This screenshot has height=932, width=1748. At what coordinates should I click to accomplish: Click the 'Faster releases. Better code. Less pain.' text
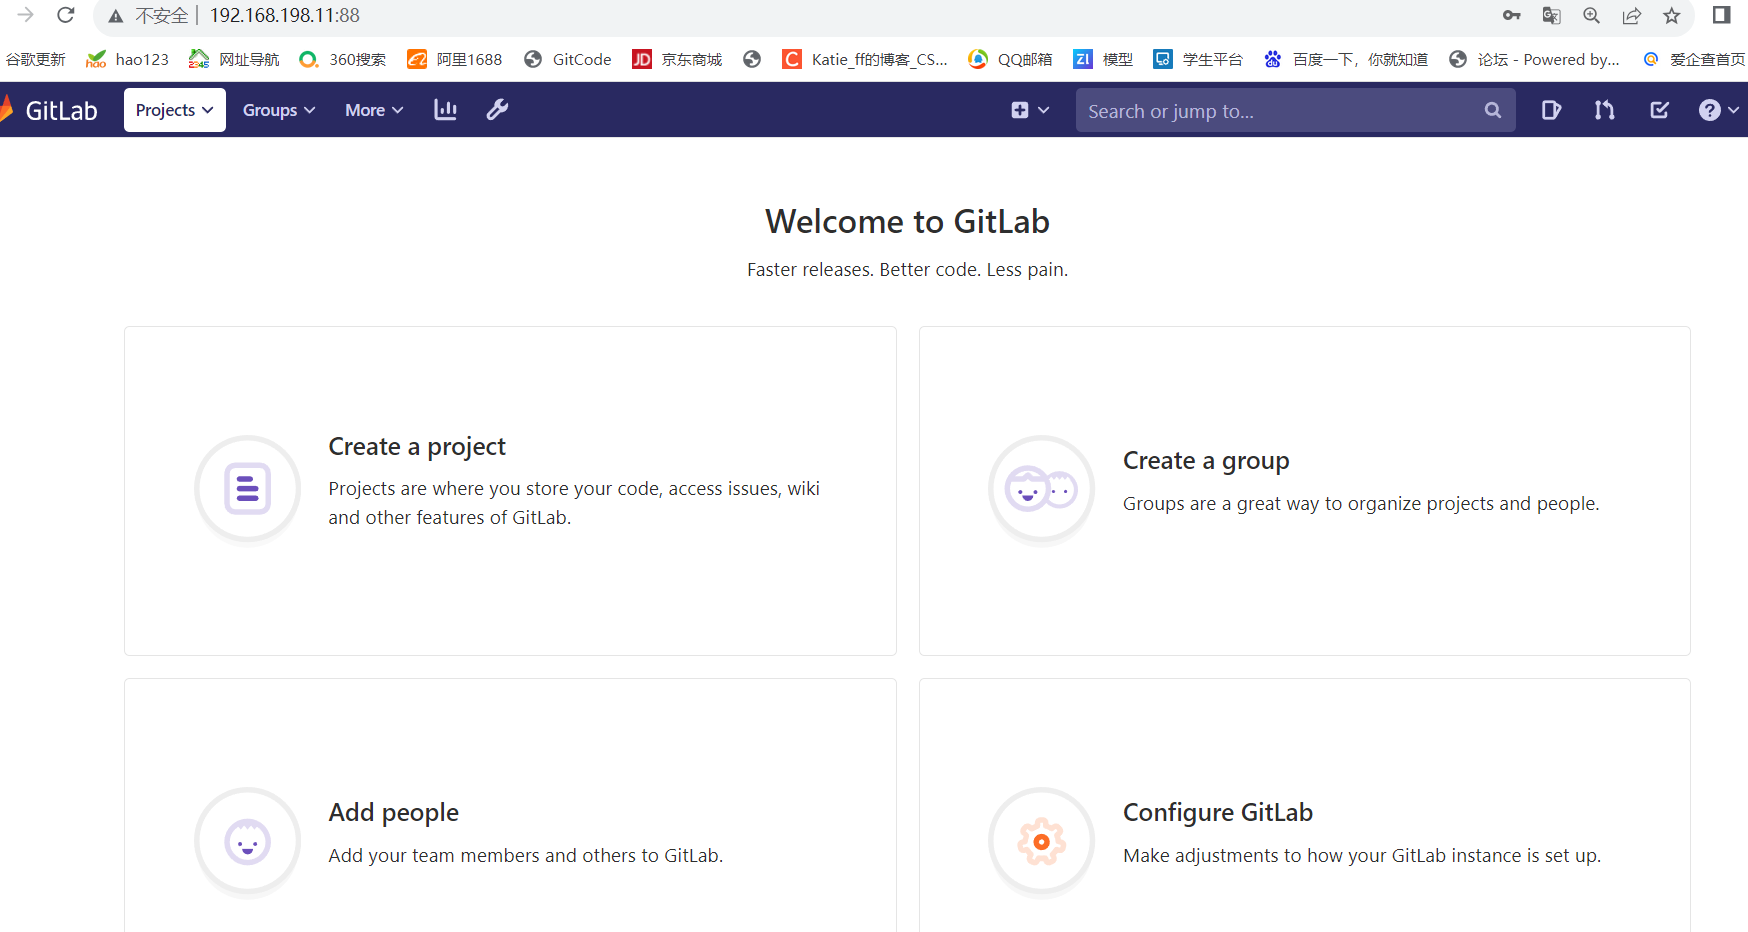click(907, 269)
